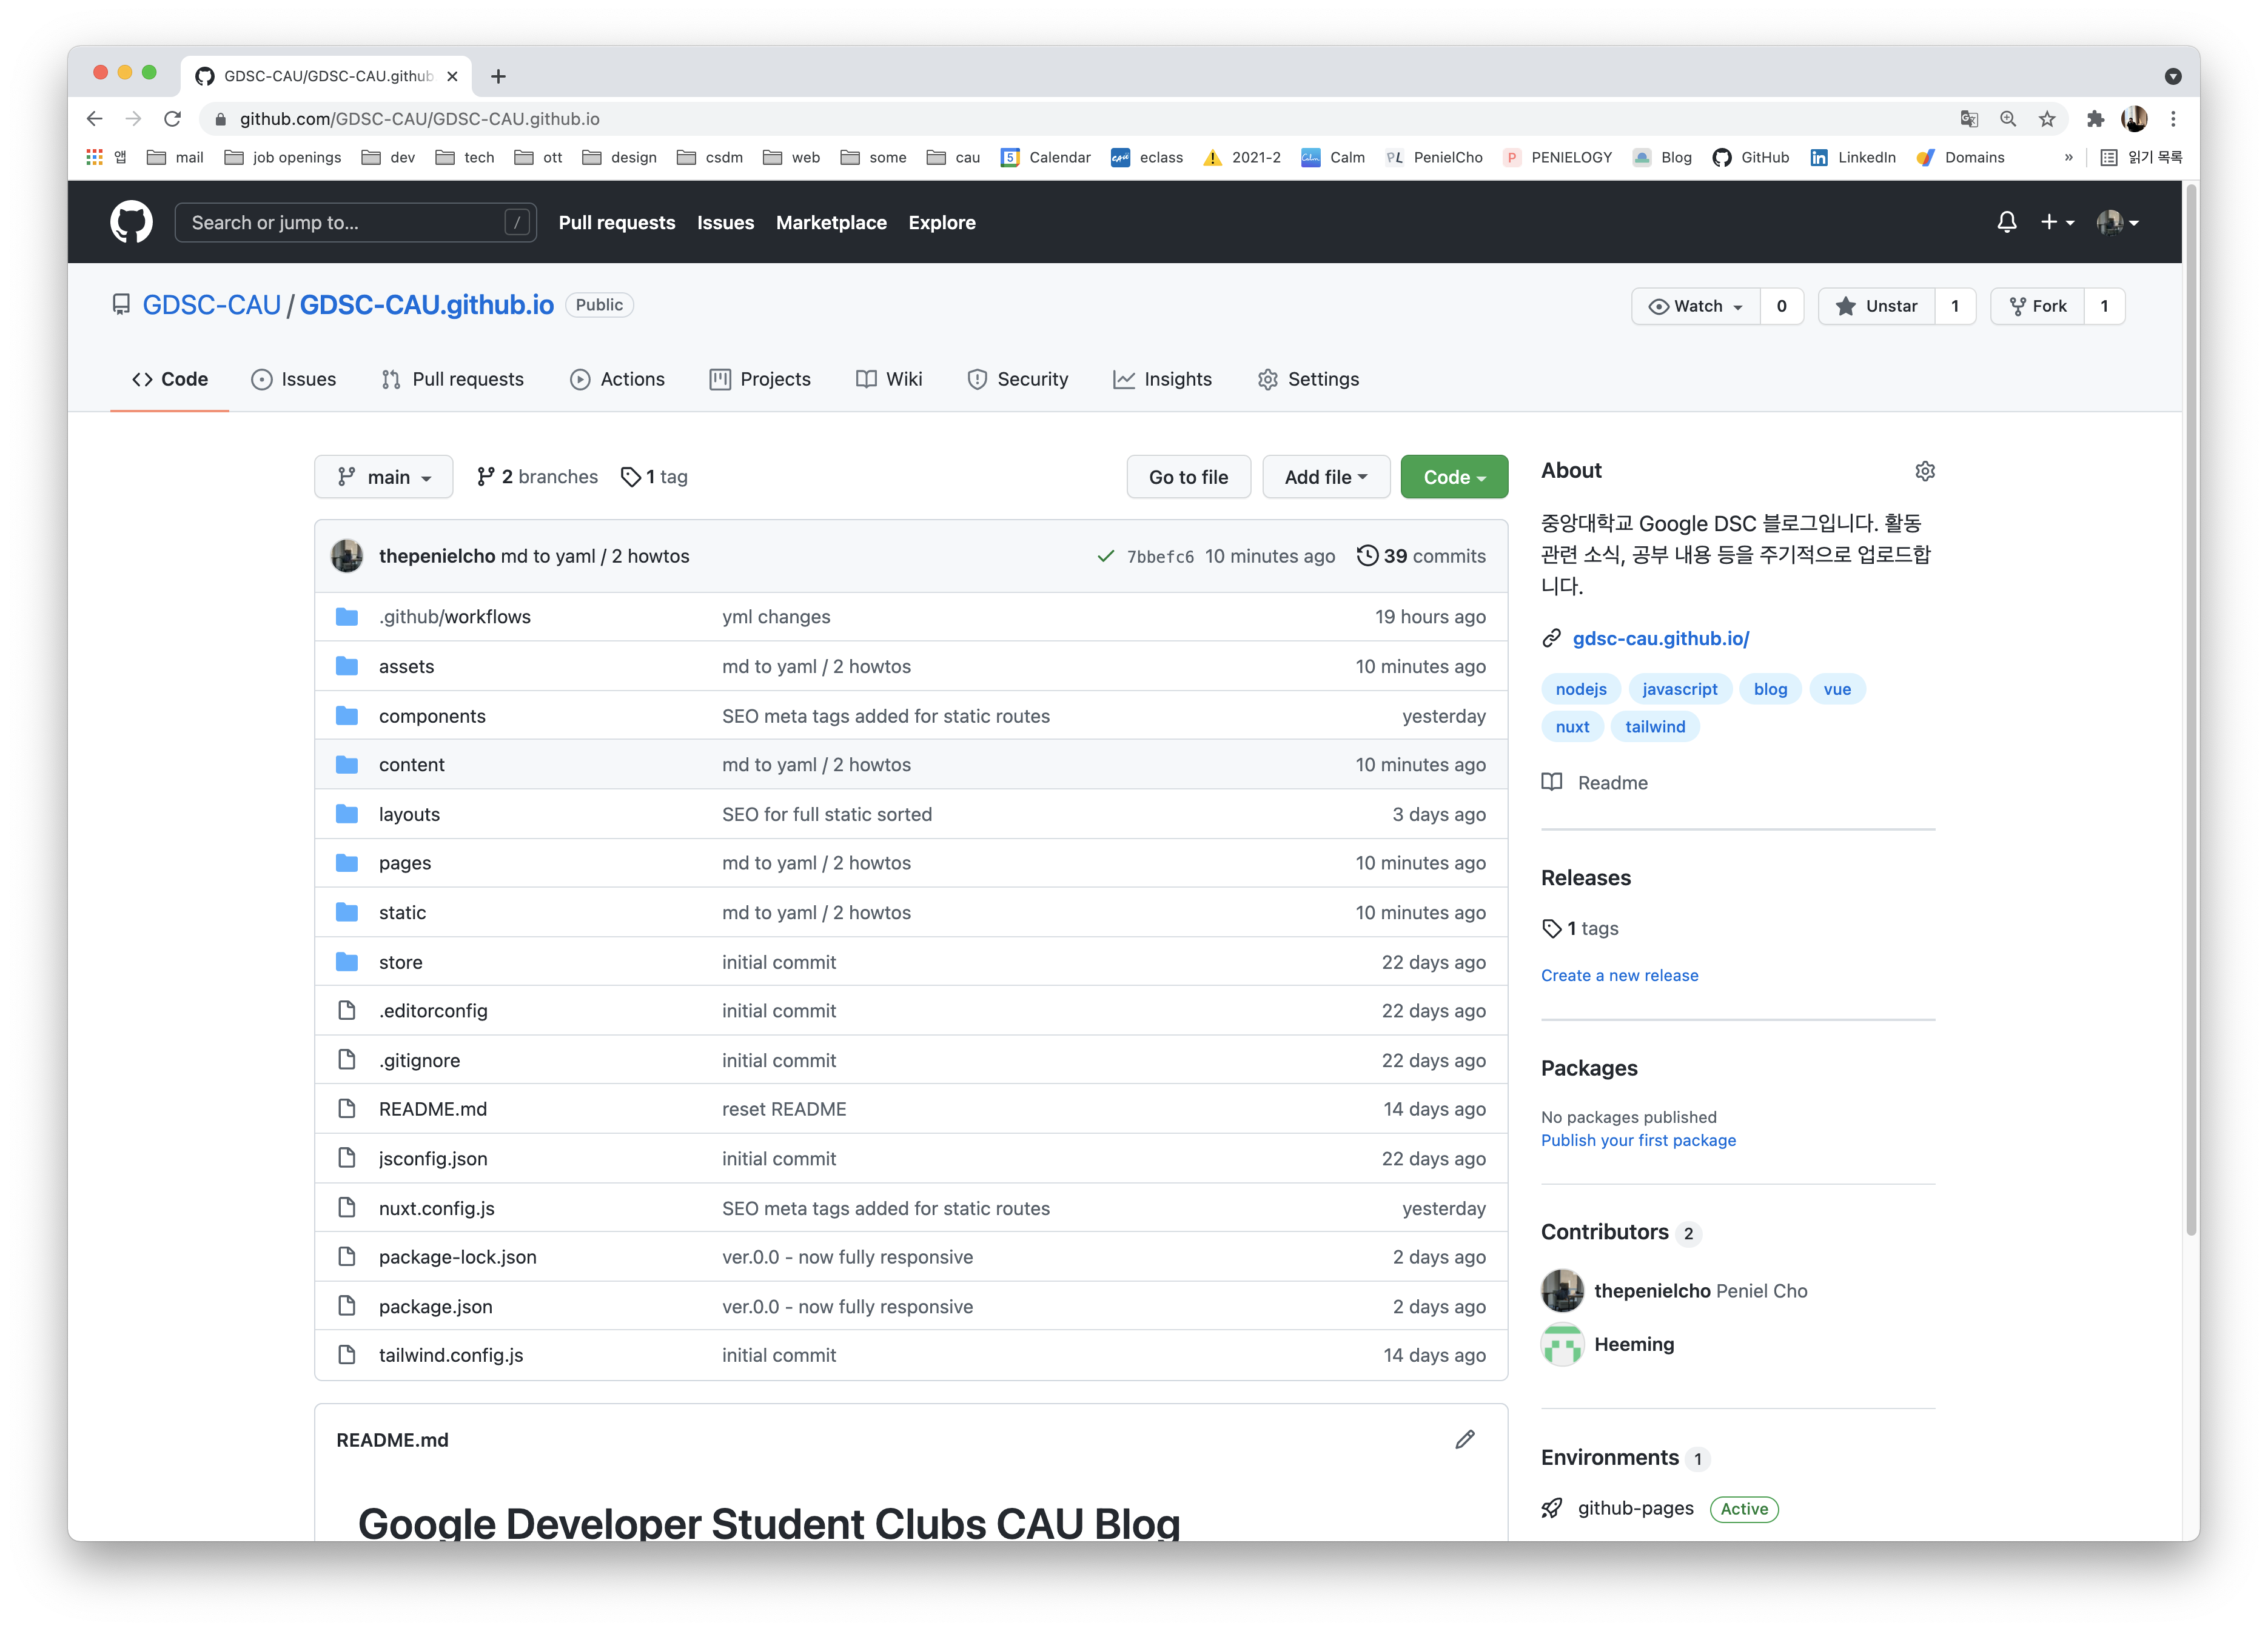The width and height of the screenshot is (2268, 1631).
Task: Click the green check status icon
Action: (x=1105, y=556)
